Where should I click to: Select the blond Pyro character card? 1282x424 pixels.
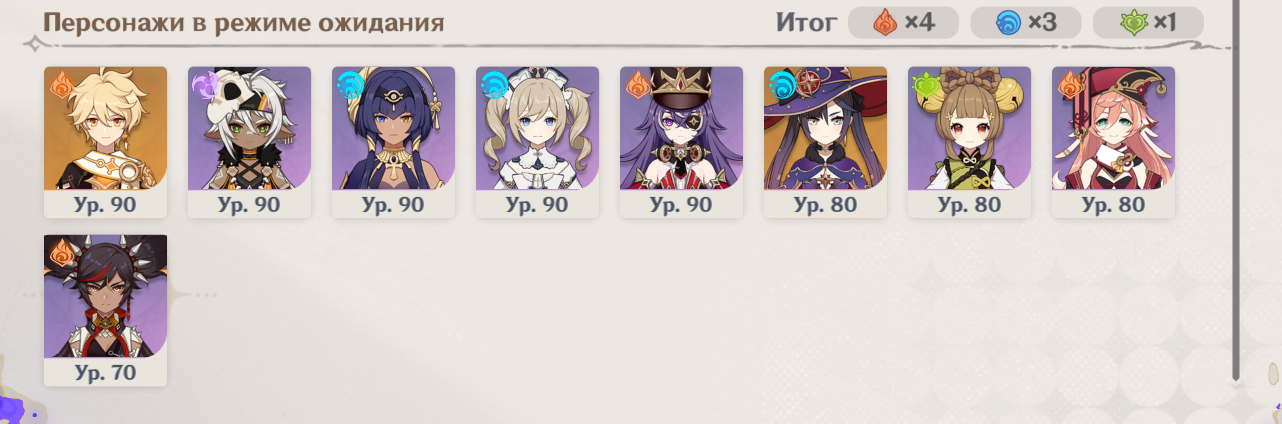[105, 142]
